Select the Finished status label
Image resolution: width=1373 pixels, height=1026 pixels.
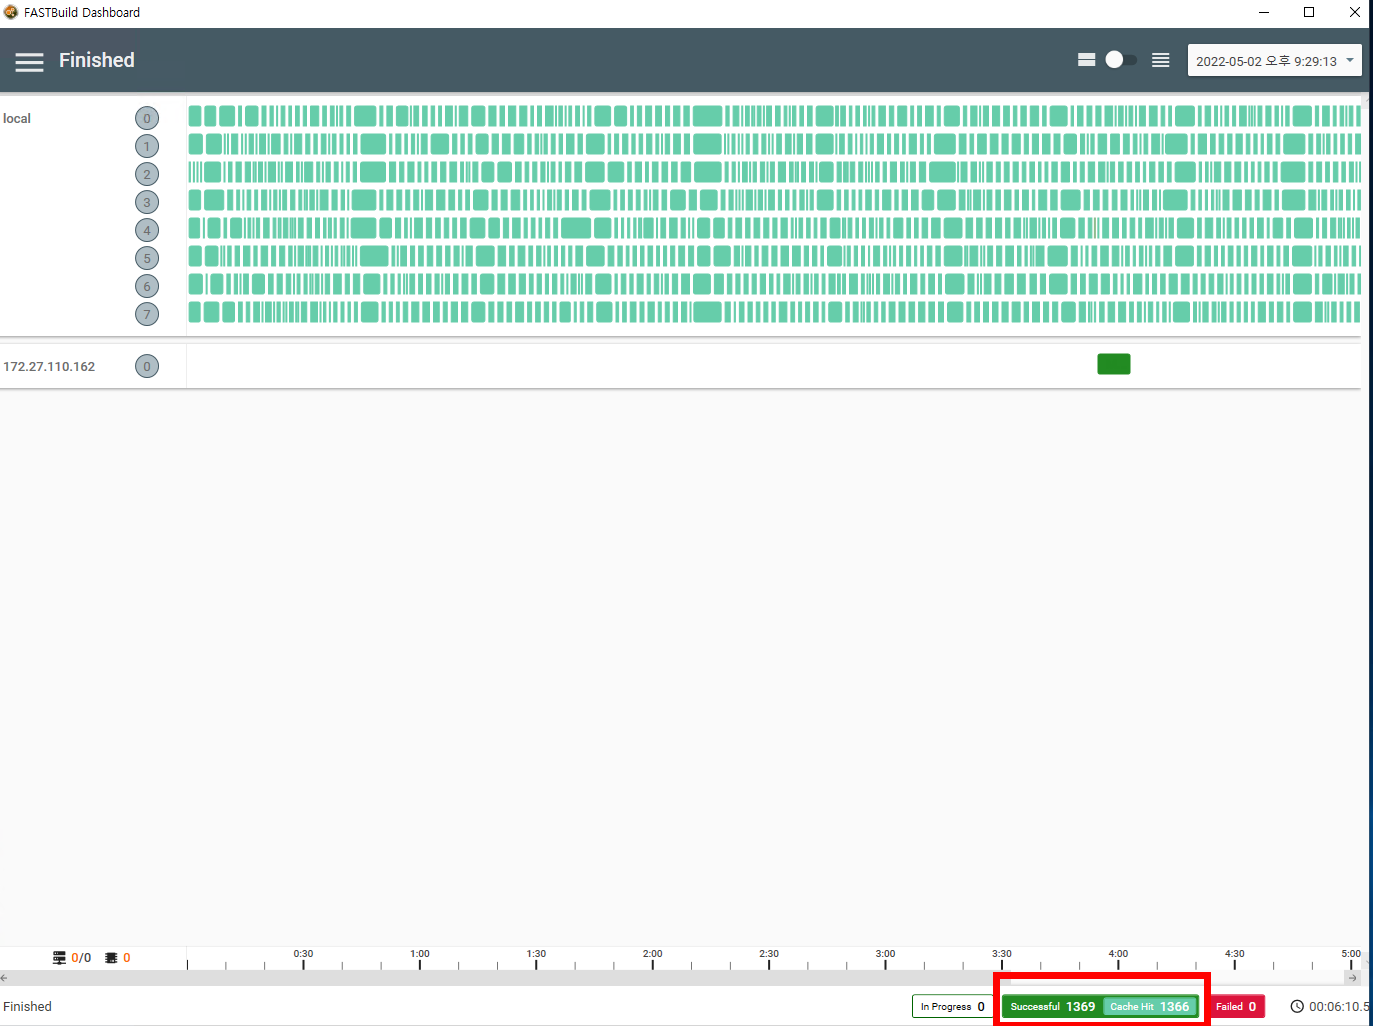tap(27, 1006)
